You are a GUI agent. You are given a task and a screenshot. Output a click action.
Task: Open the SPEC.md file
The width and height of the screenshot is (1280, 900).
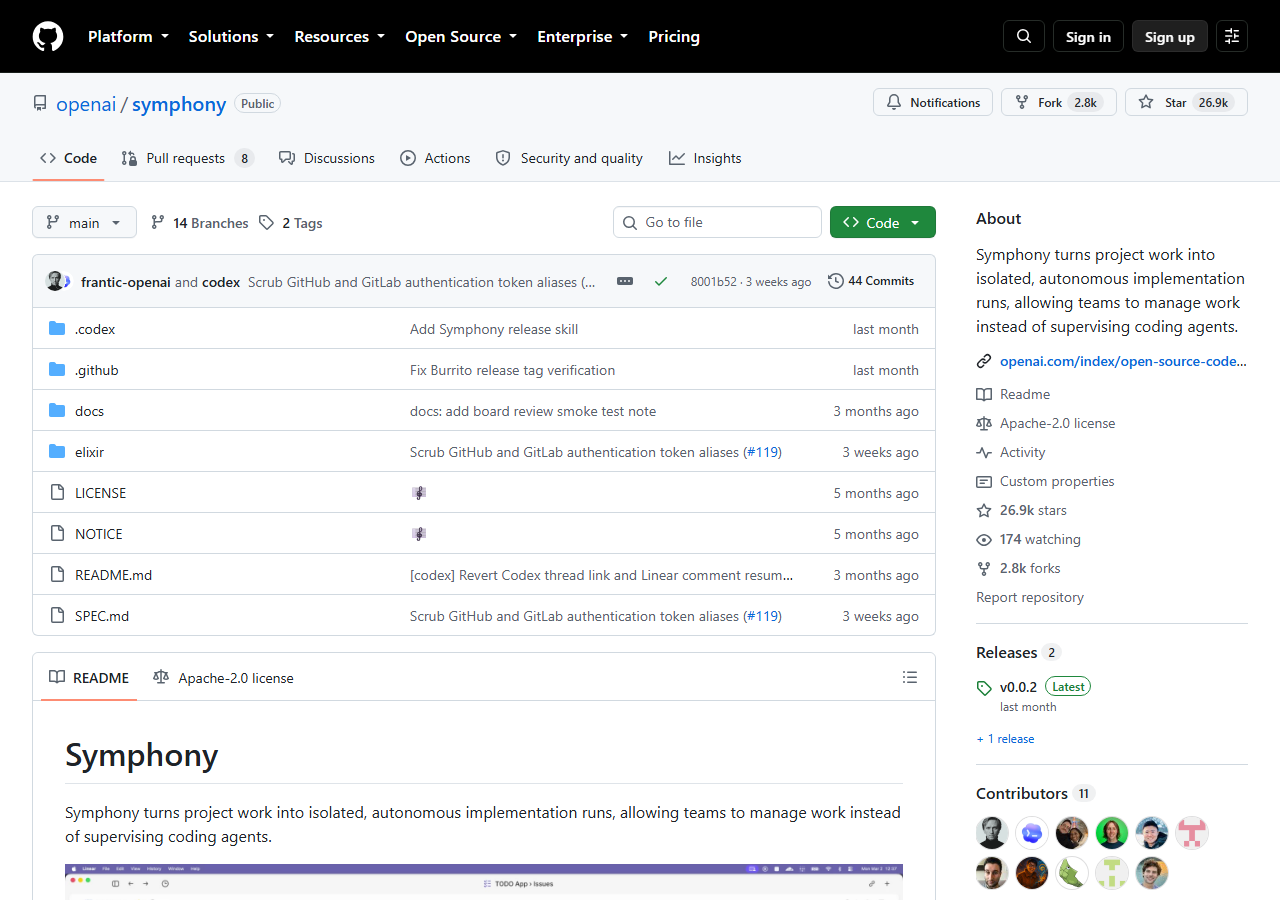point(102,616)
